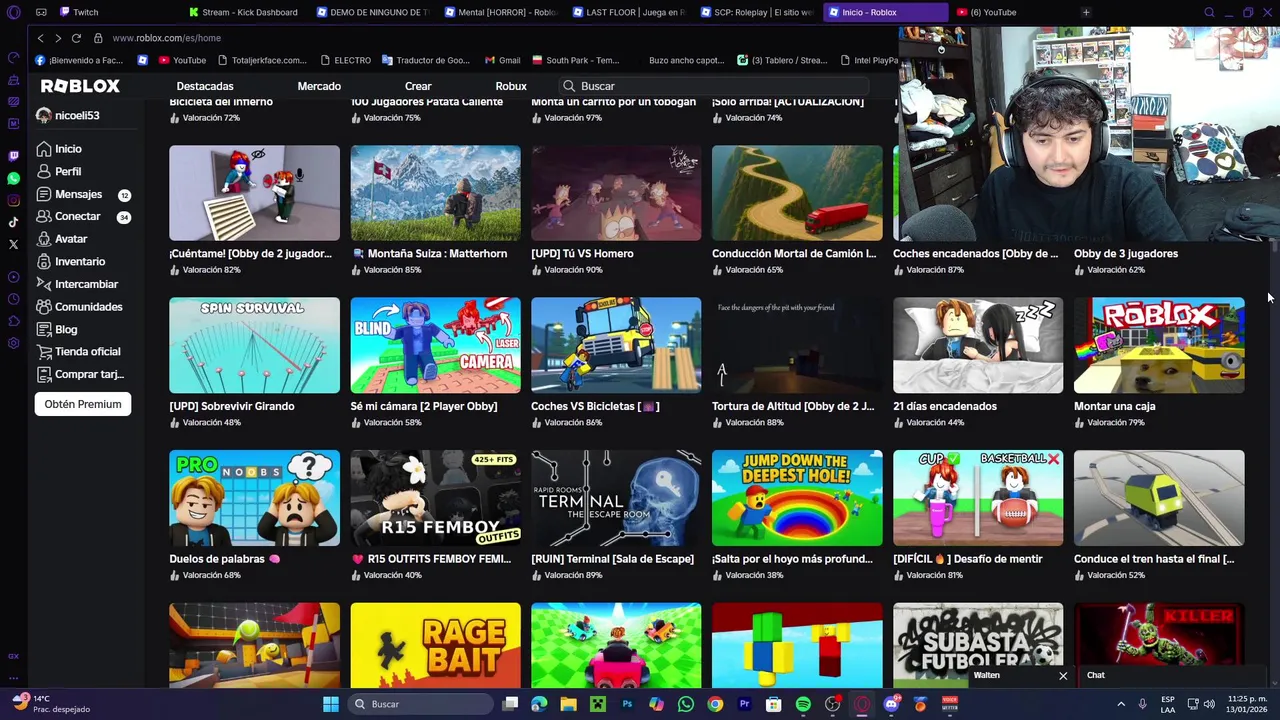Focus the Roblox Buscar search field
Viewport: 1280px width, 720px height.
tap(714, 86)
